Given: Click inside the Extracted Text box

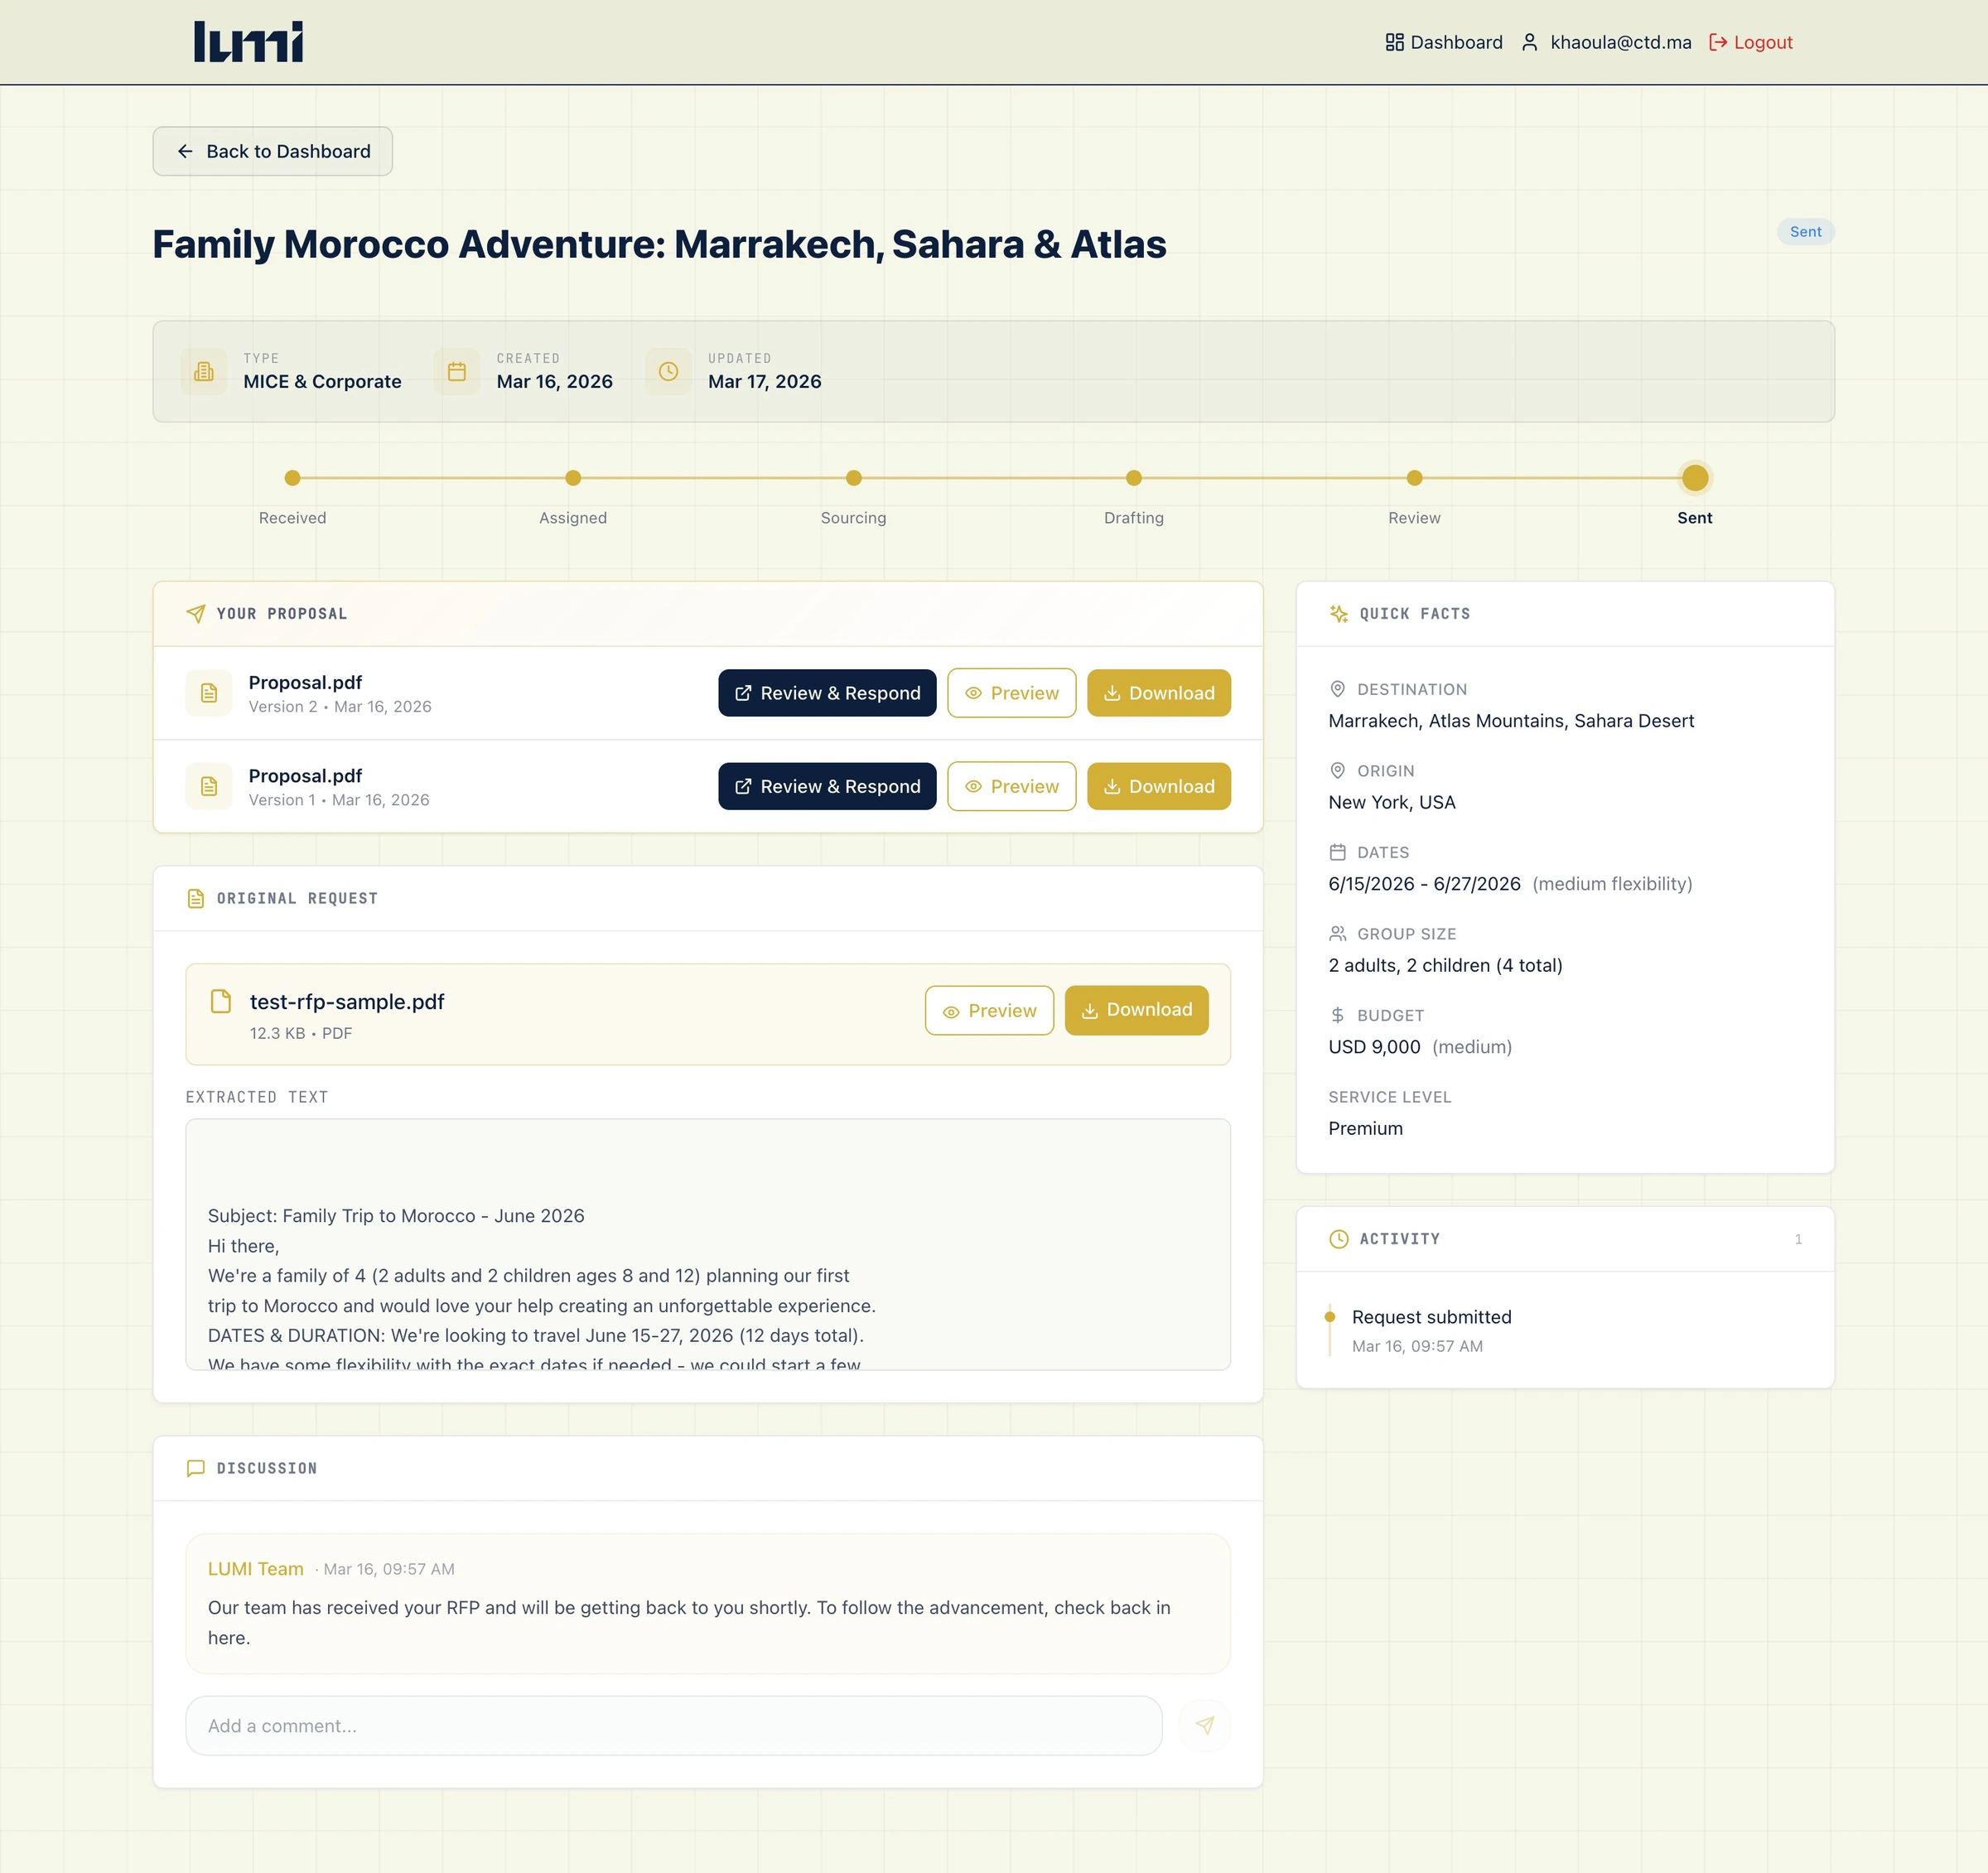Looking at the screenshot, I should click(x=708, y=1244).
